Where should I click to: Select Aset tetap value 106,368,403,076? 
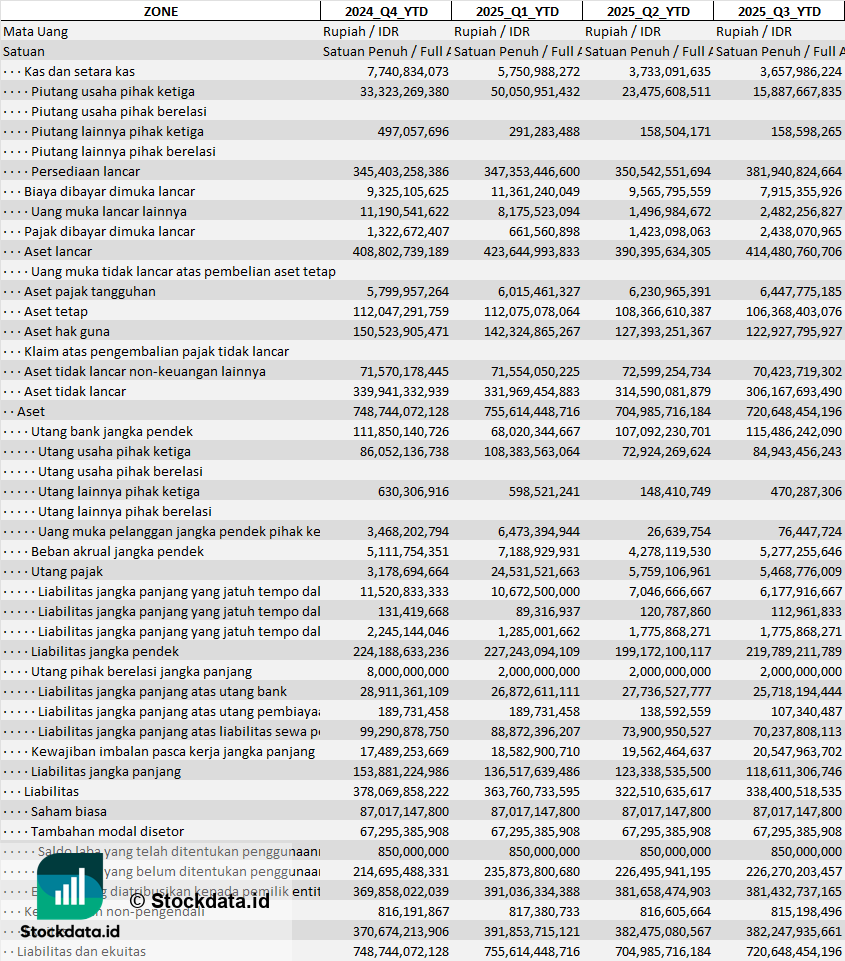[794, 311]
